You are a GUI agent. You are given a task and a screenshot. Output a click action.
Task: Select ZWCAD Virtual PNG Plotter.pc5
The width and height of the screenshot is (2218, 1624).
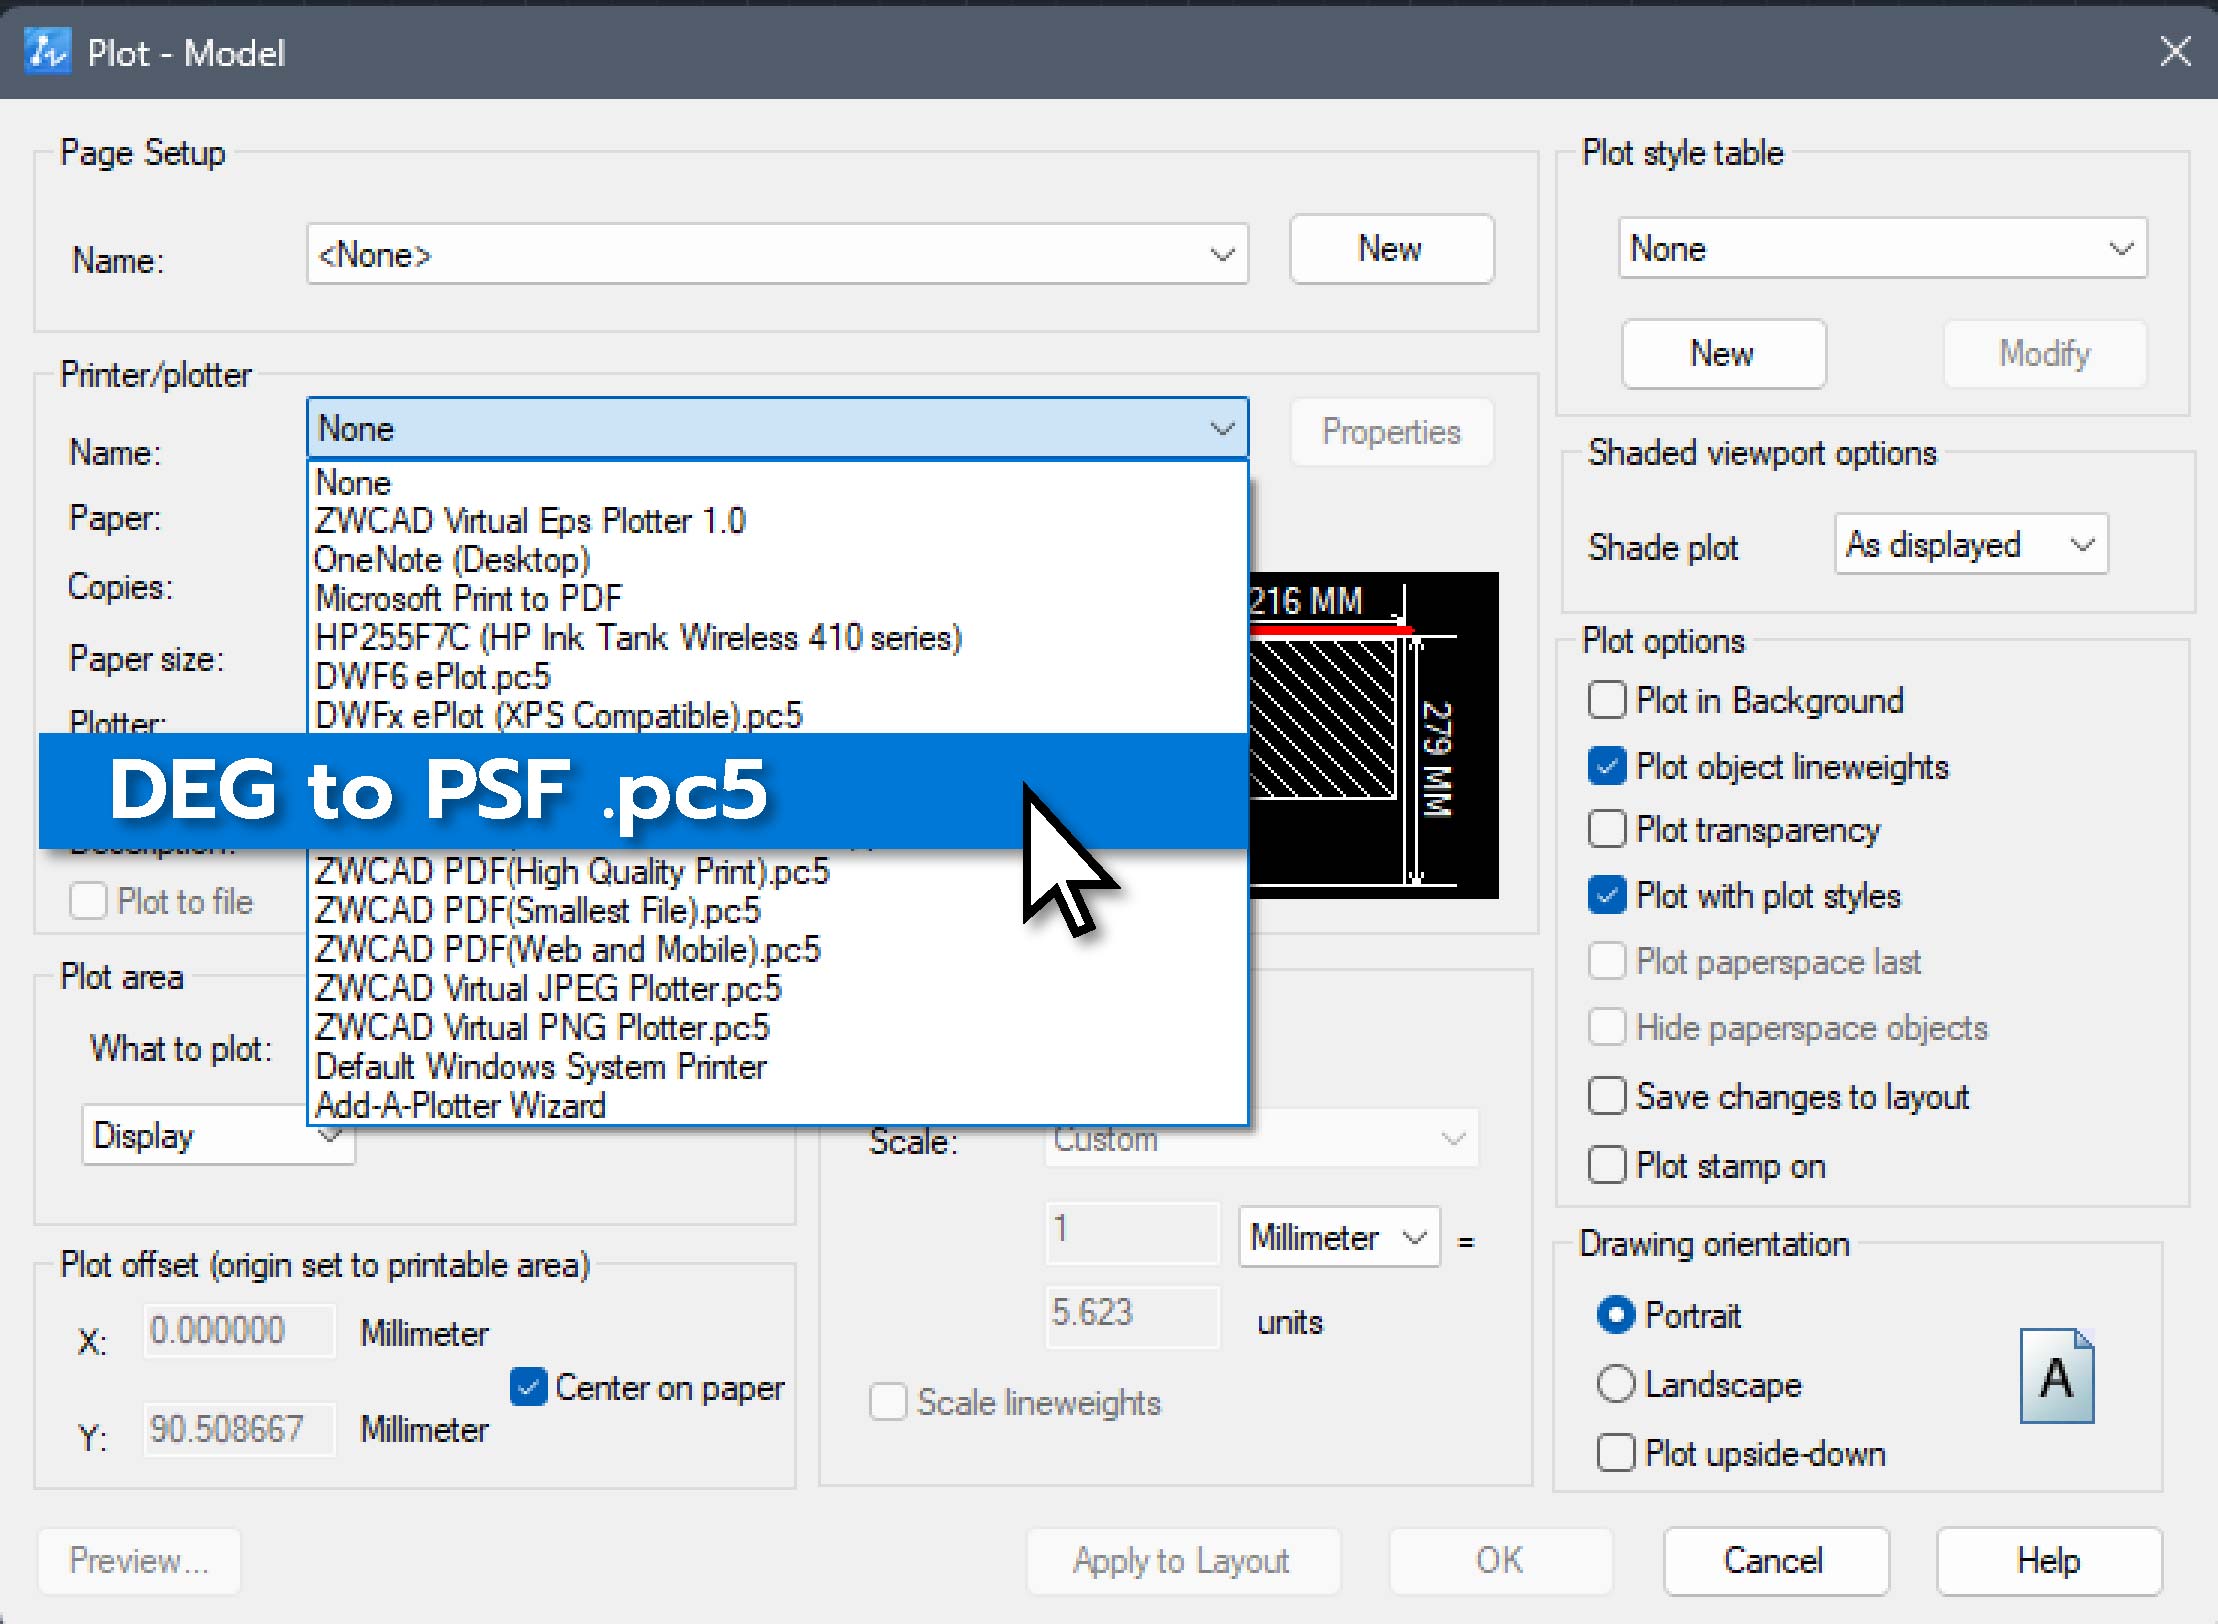(x=777, y=1028)
